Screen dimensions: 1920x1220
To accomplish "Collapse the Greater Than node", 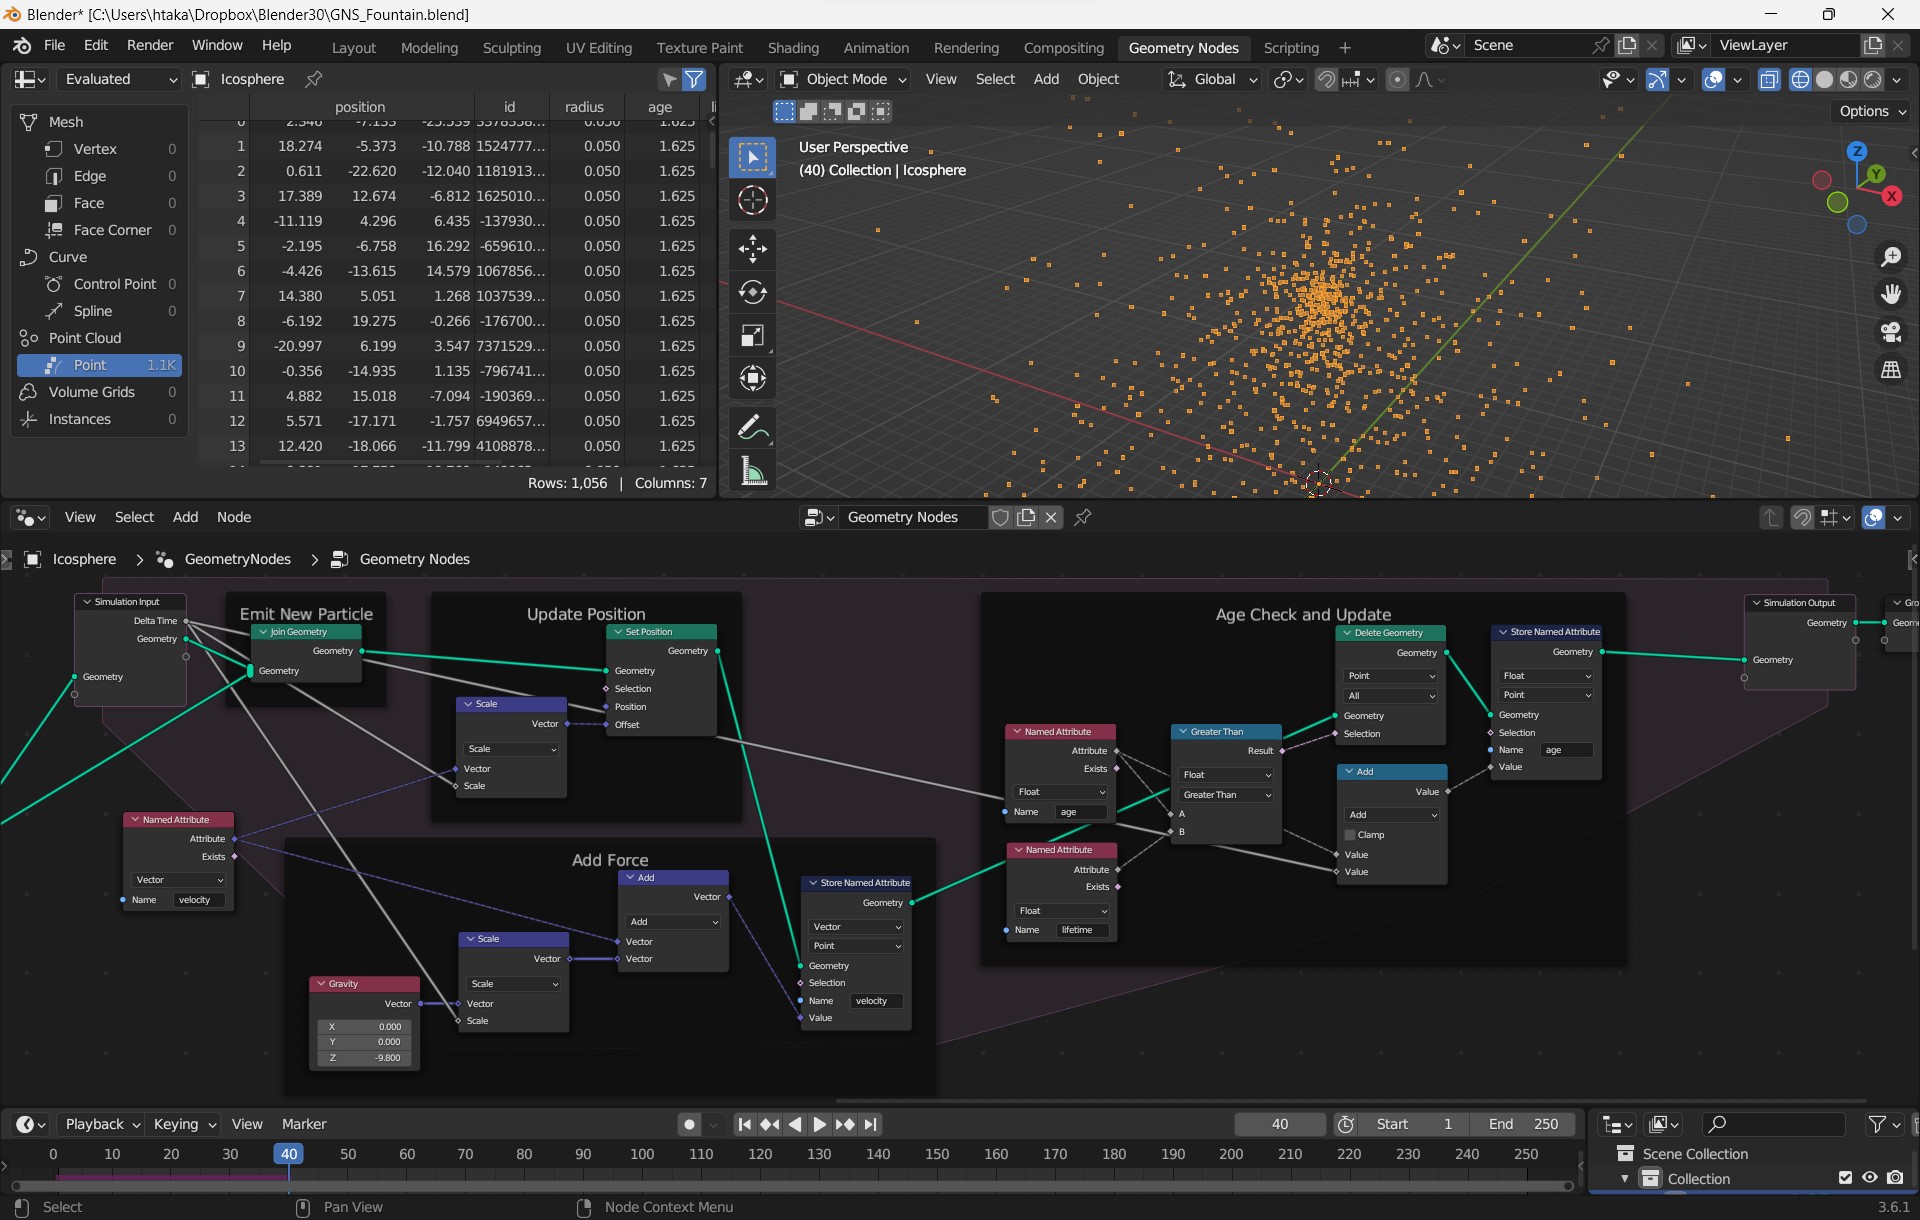I will tap(1182, 732).
